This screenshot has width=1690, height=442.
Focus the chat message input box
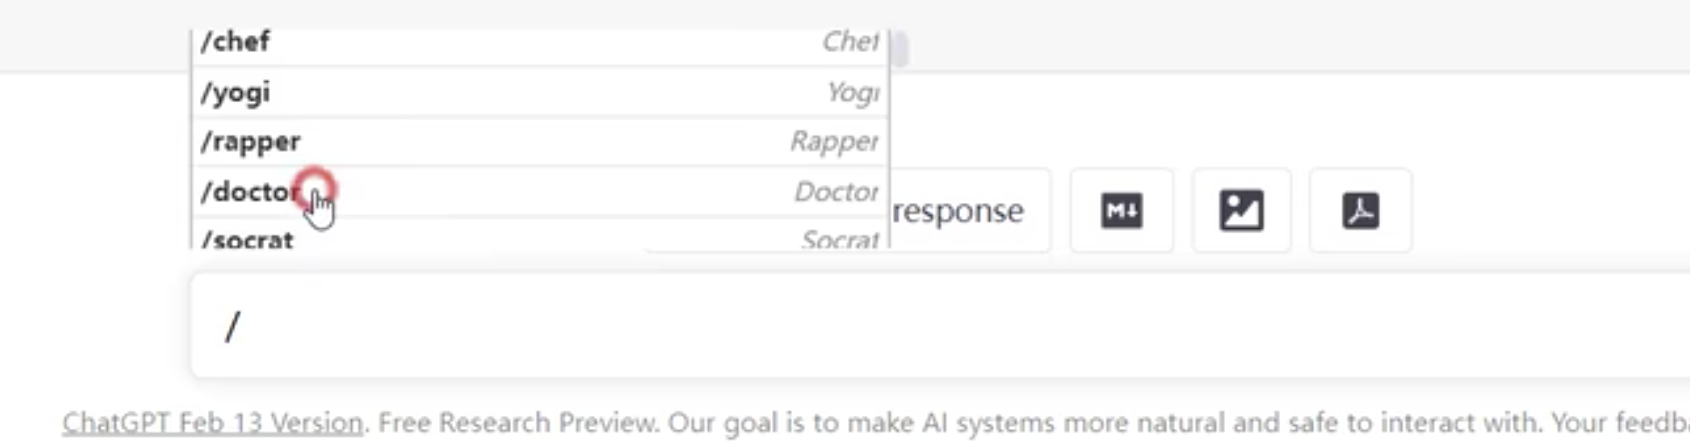coord(940,326)
